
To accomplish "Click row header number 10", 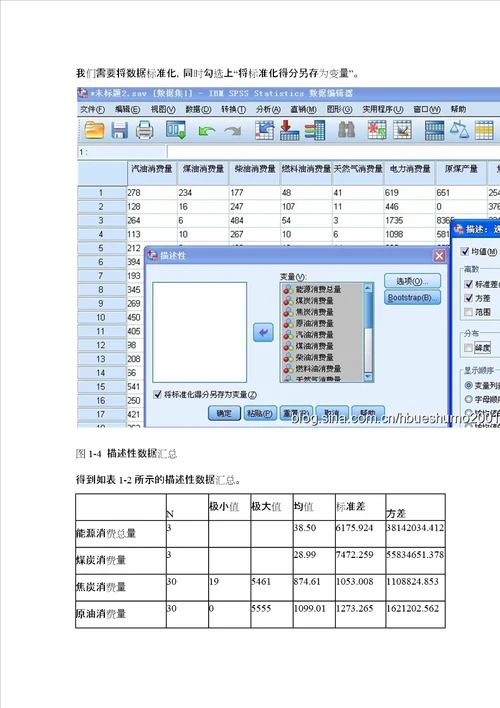I will point(101,318).
